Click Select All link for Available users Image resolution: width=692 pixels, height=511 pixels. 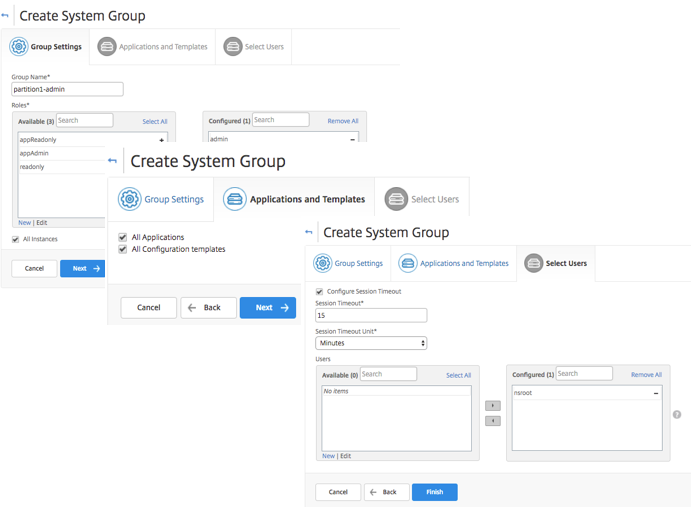pyautogui.click(x=458, y=375)
